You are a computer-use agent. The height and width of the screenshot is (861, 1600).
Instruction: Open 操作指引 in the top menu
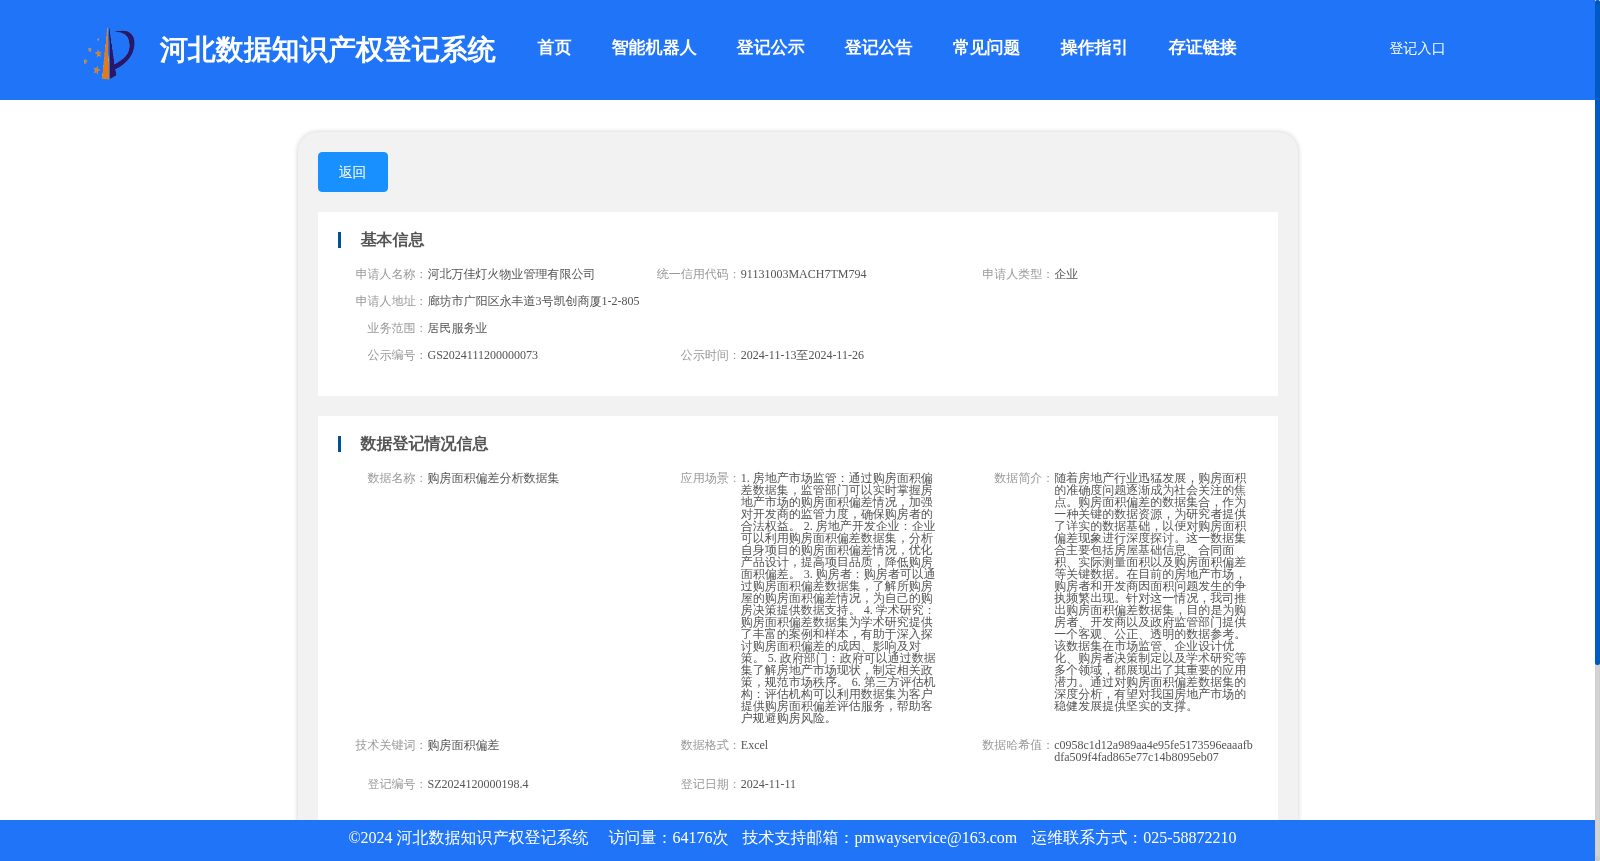[1094, 48]
